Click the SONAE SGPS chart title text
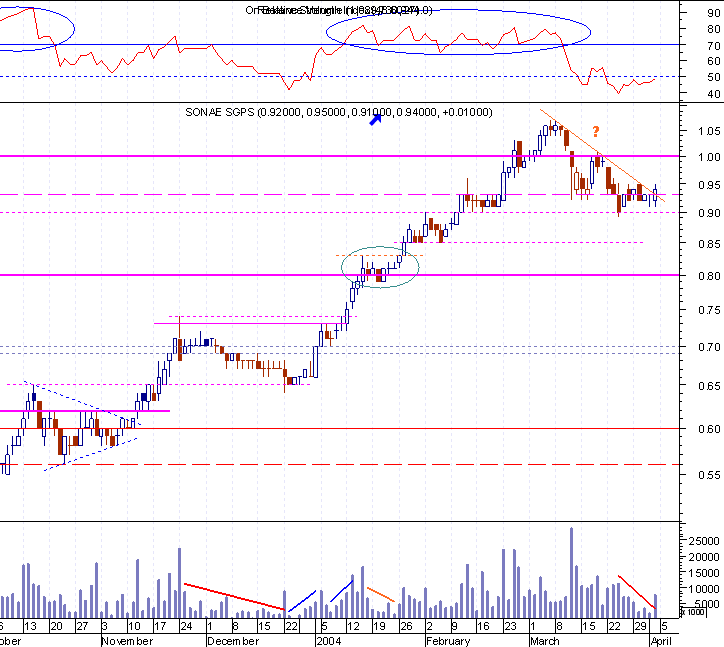 [338, 112]
